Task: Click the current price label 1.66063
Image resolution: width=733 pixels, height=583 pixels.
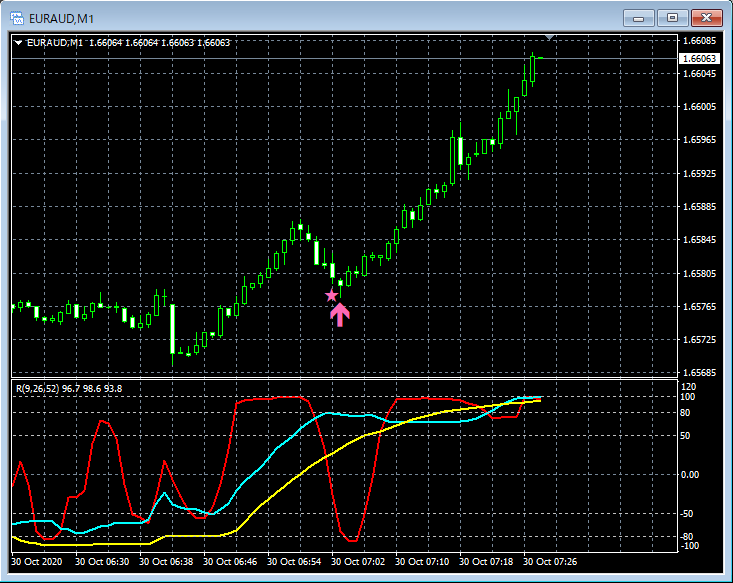Action: (699, 58)
